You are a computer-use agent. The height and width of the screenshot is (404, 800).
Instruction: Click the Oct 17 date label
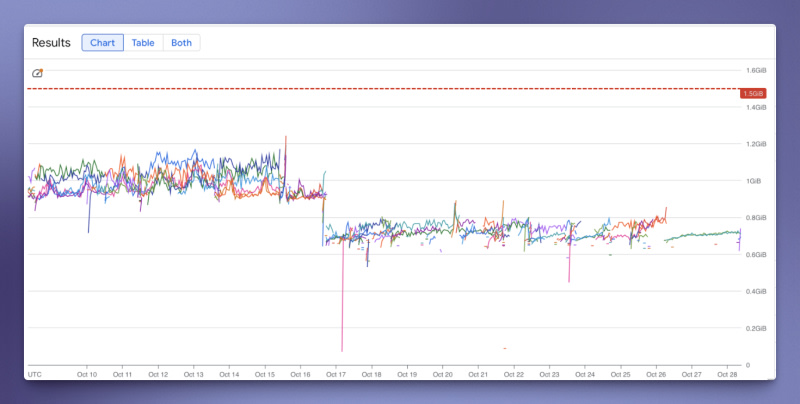click(335, 375)
